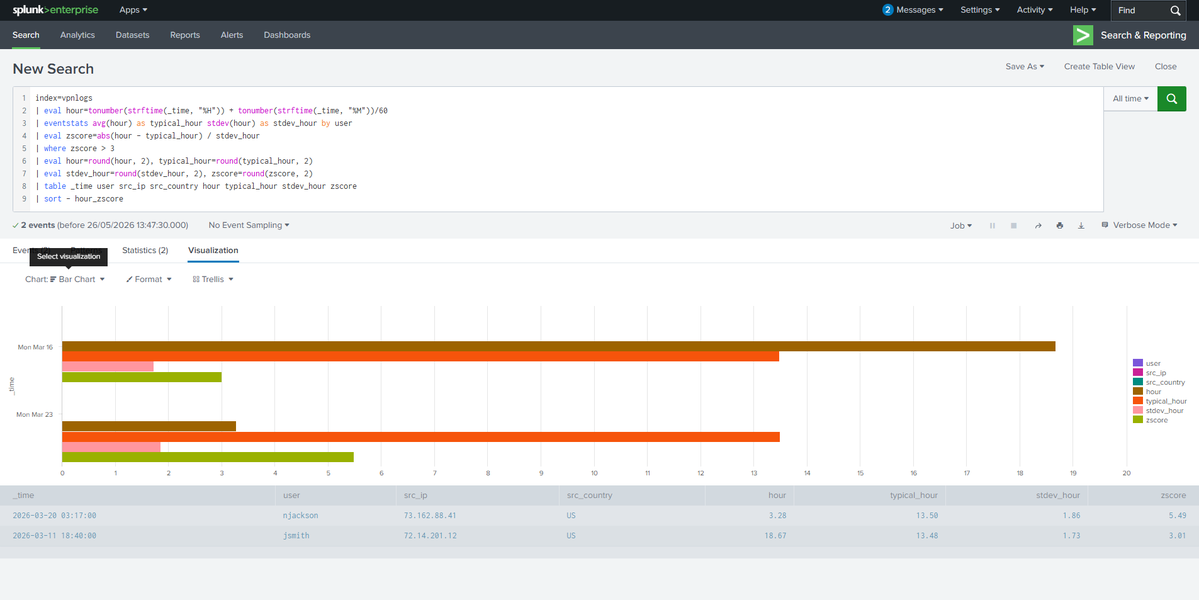Viewport: 1199px width, 600px height.
Task: Open the Settings dropdown
Action: pyautogui.click(x=980, y=10)
